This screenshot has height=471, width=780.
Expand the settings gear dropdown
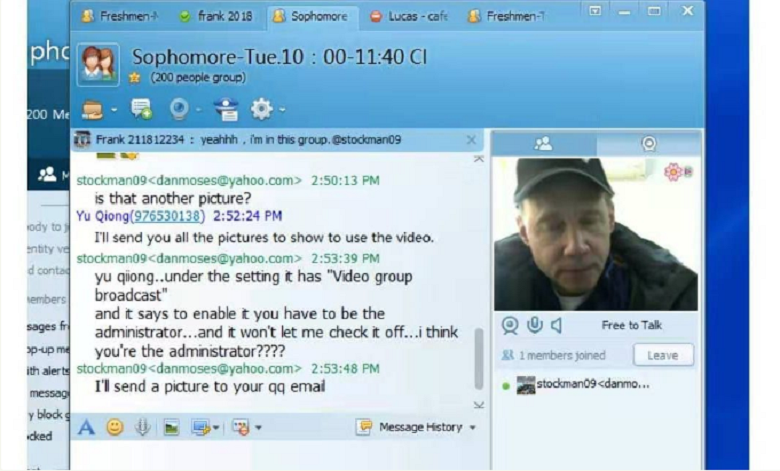pos(282,109)
